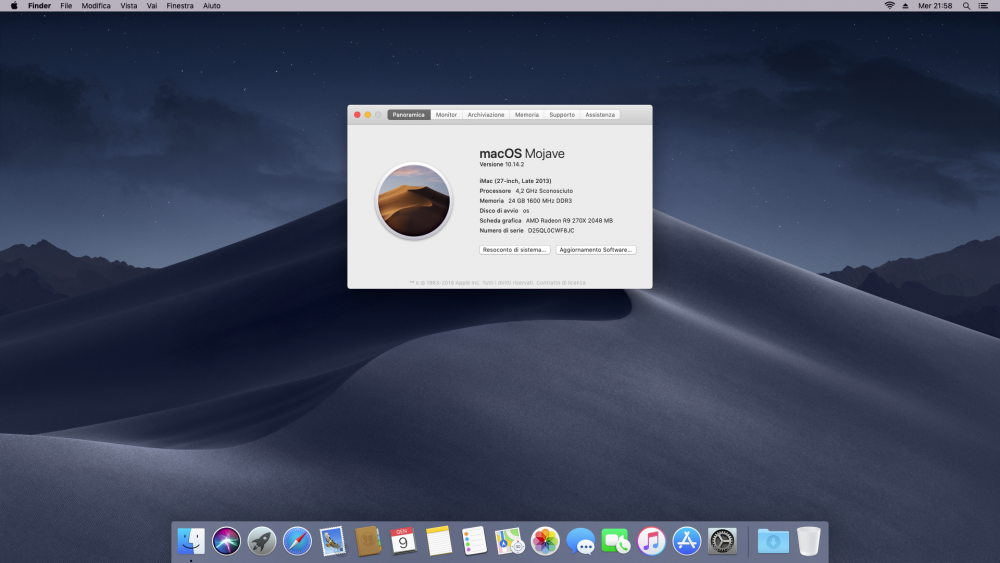Select the Panoramica tab
Screen dimensions: 1000x563
409,115
